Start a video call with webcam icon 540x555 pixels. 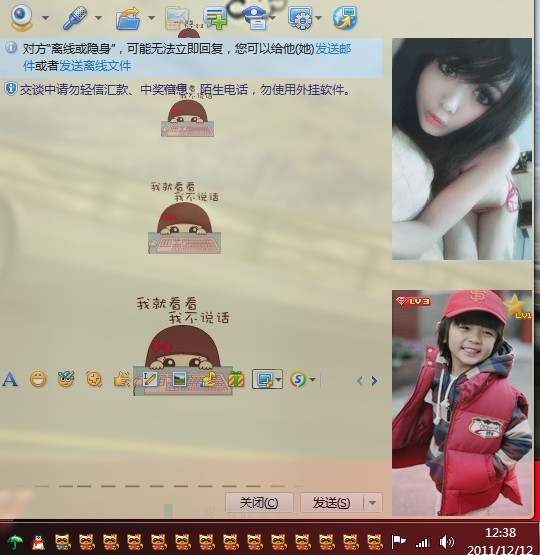pyautogui.click(x=21, y=17)
